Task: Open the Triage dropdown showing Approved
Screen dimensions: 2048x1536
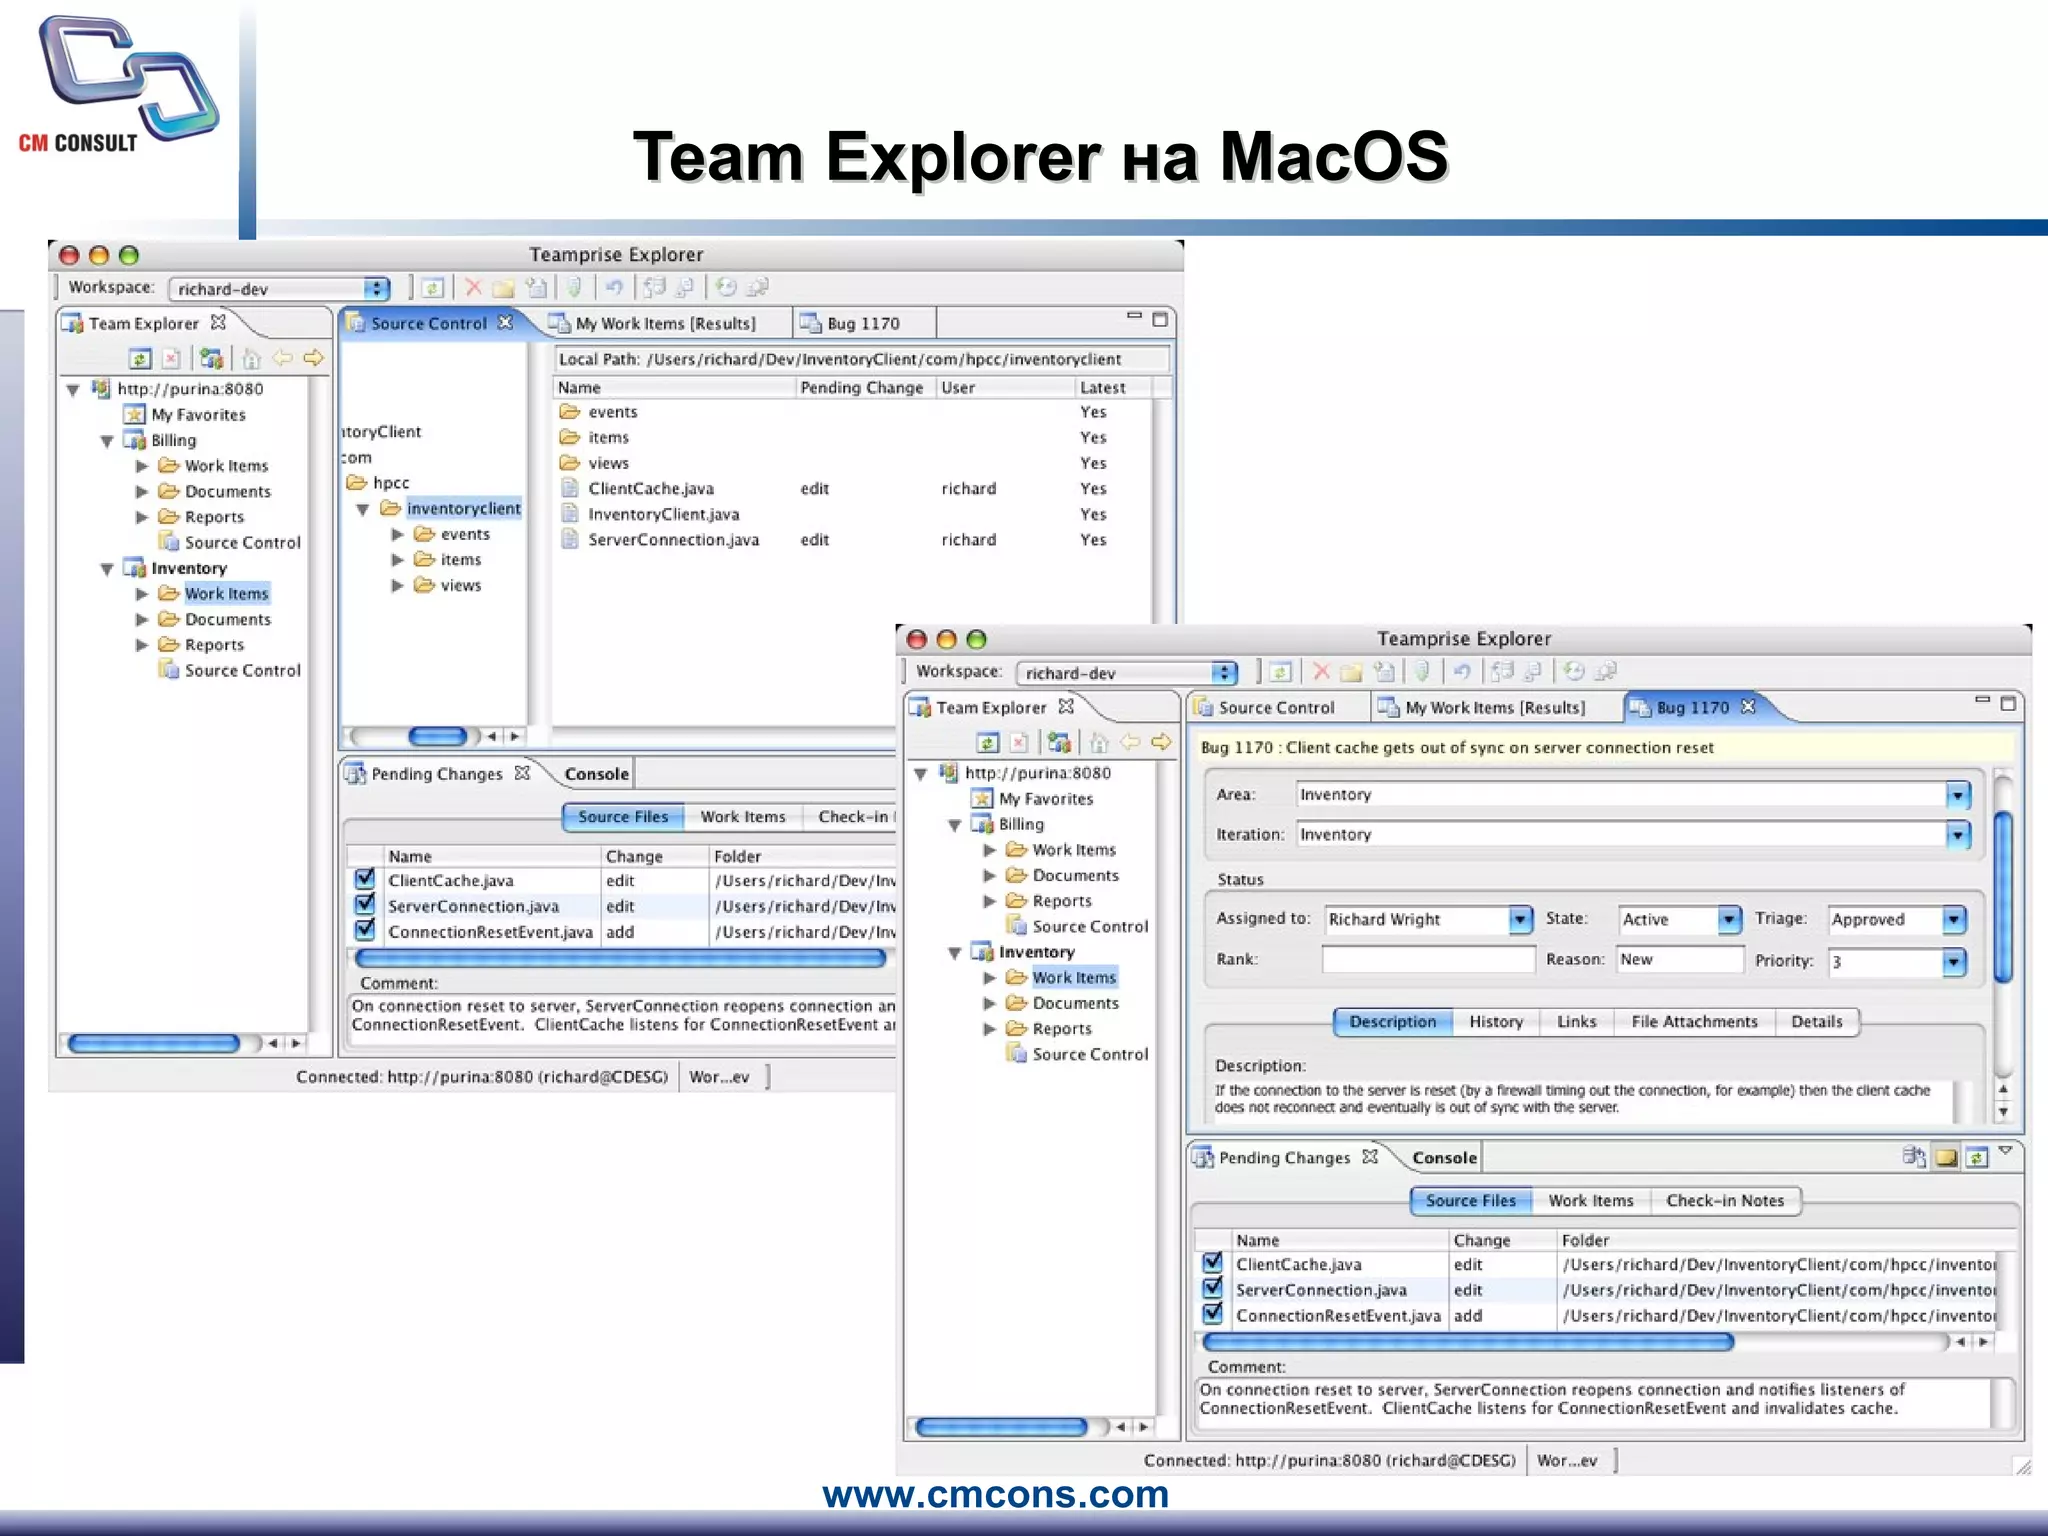Action: pyautogui.click(x=1955, y=919)
